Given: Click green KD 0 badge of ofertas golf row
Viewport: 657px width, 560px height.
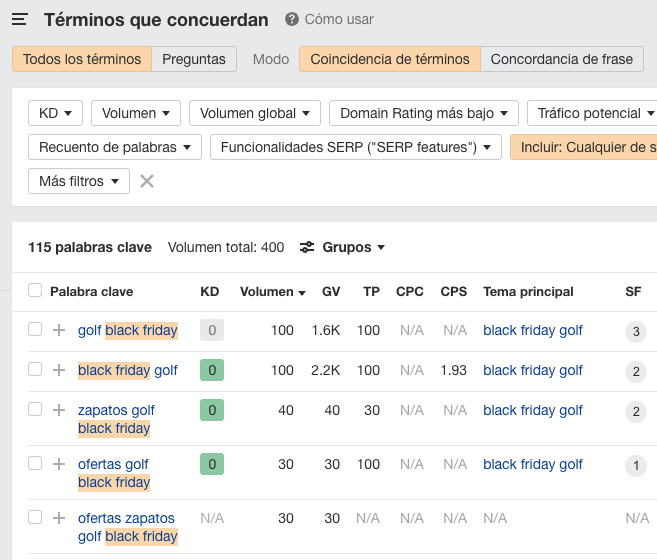Looking at the screenshot, I should (x=212, y=464).
